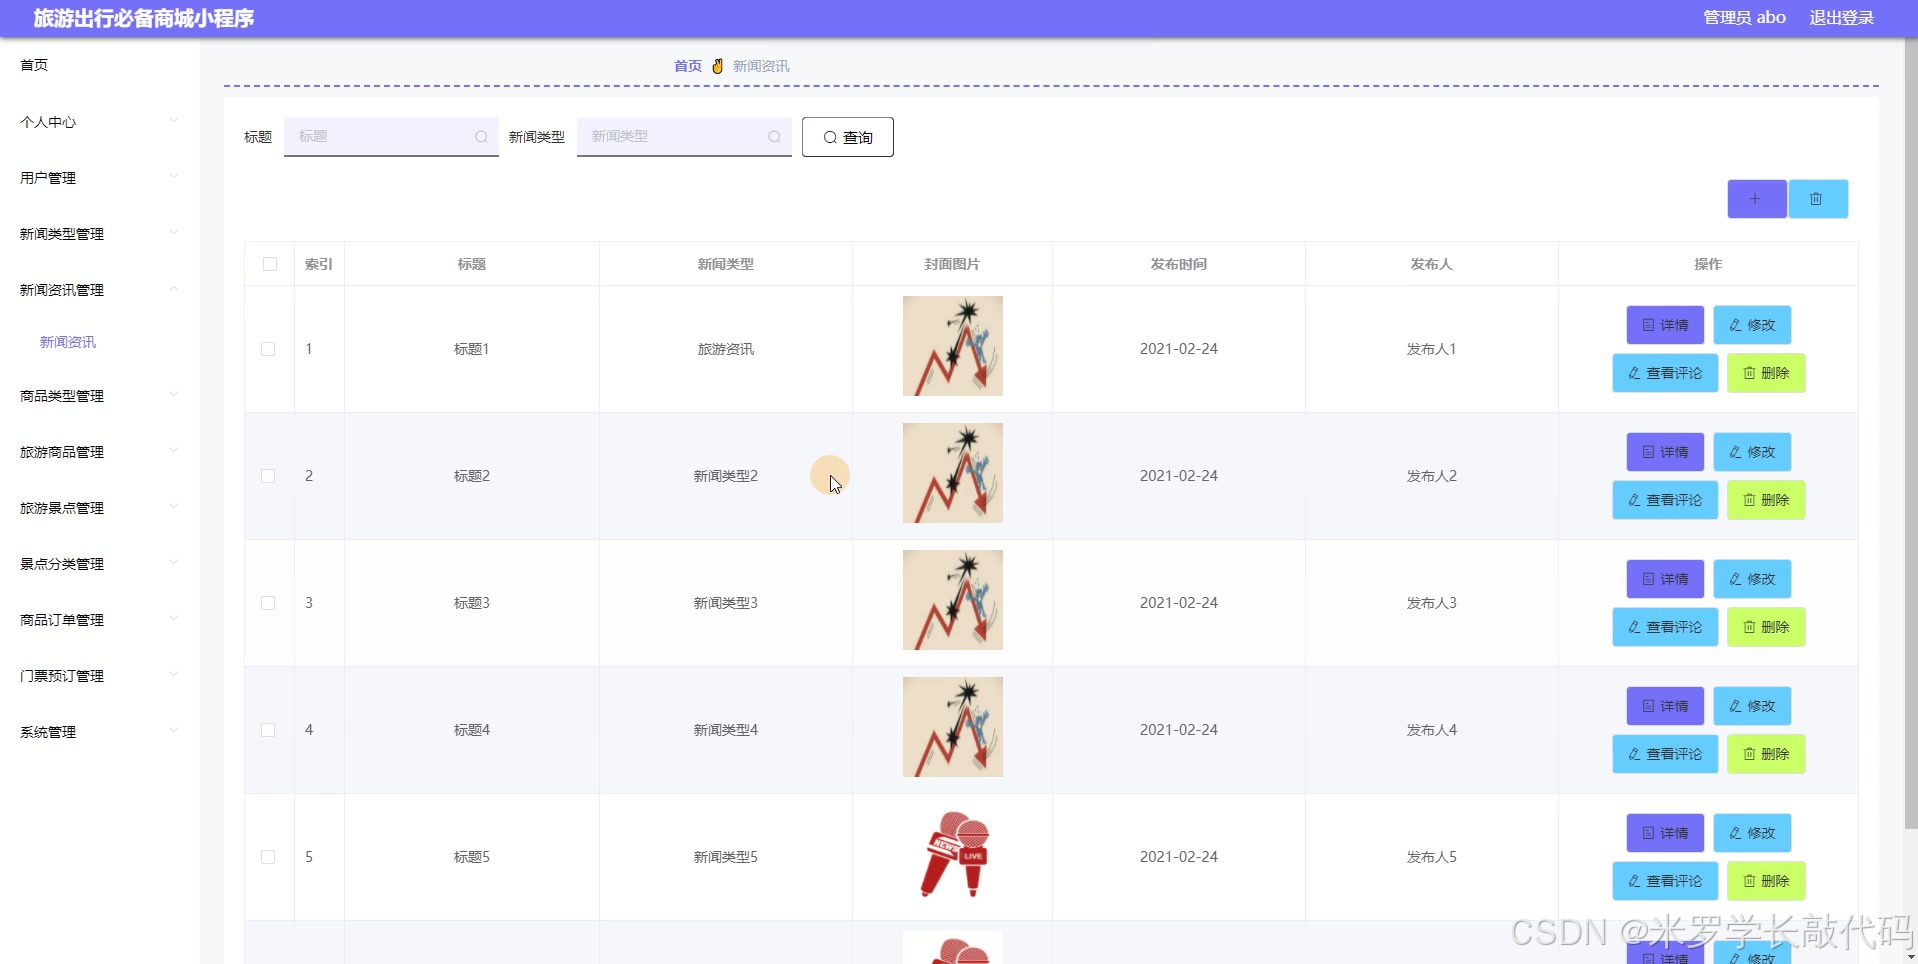Expand the 旅游景点管理 sidebar menu

100,508
